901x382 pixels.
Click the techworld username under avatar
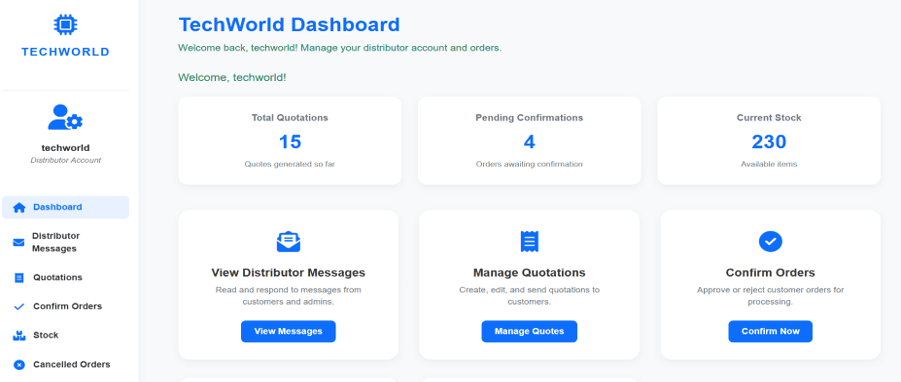pyautogui.click(x=66, y=148)
